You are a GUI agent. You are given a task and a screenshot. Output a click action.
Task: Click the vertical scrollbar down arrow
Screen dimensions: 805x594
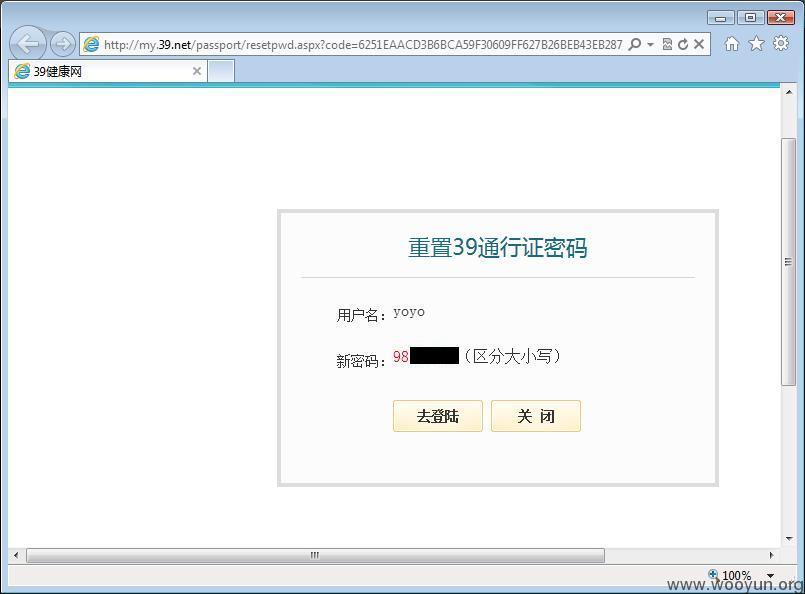point(789,539)
